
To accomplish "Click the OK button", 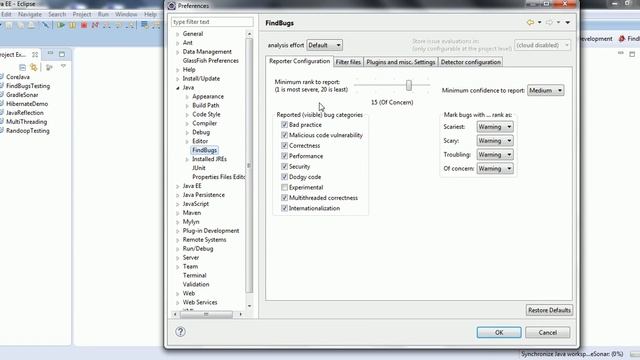I will pos(499,332).
